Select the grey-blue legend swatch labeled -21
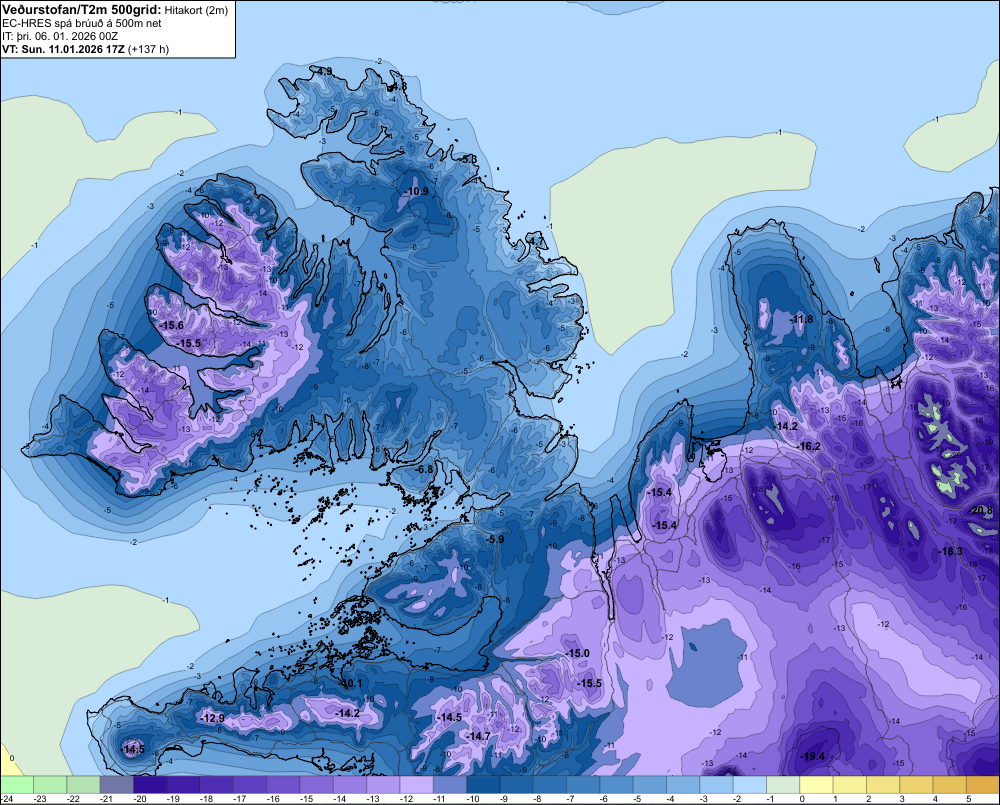This screenshot has height=805, width=1000. (x=117, y=785)
